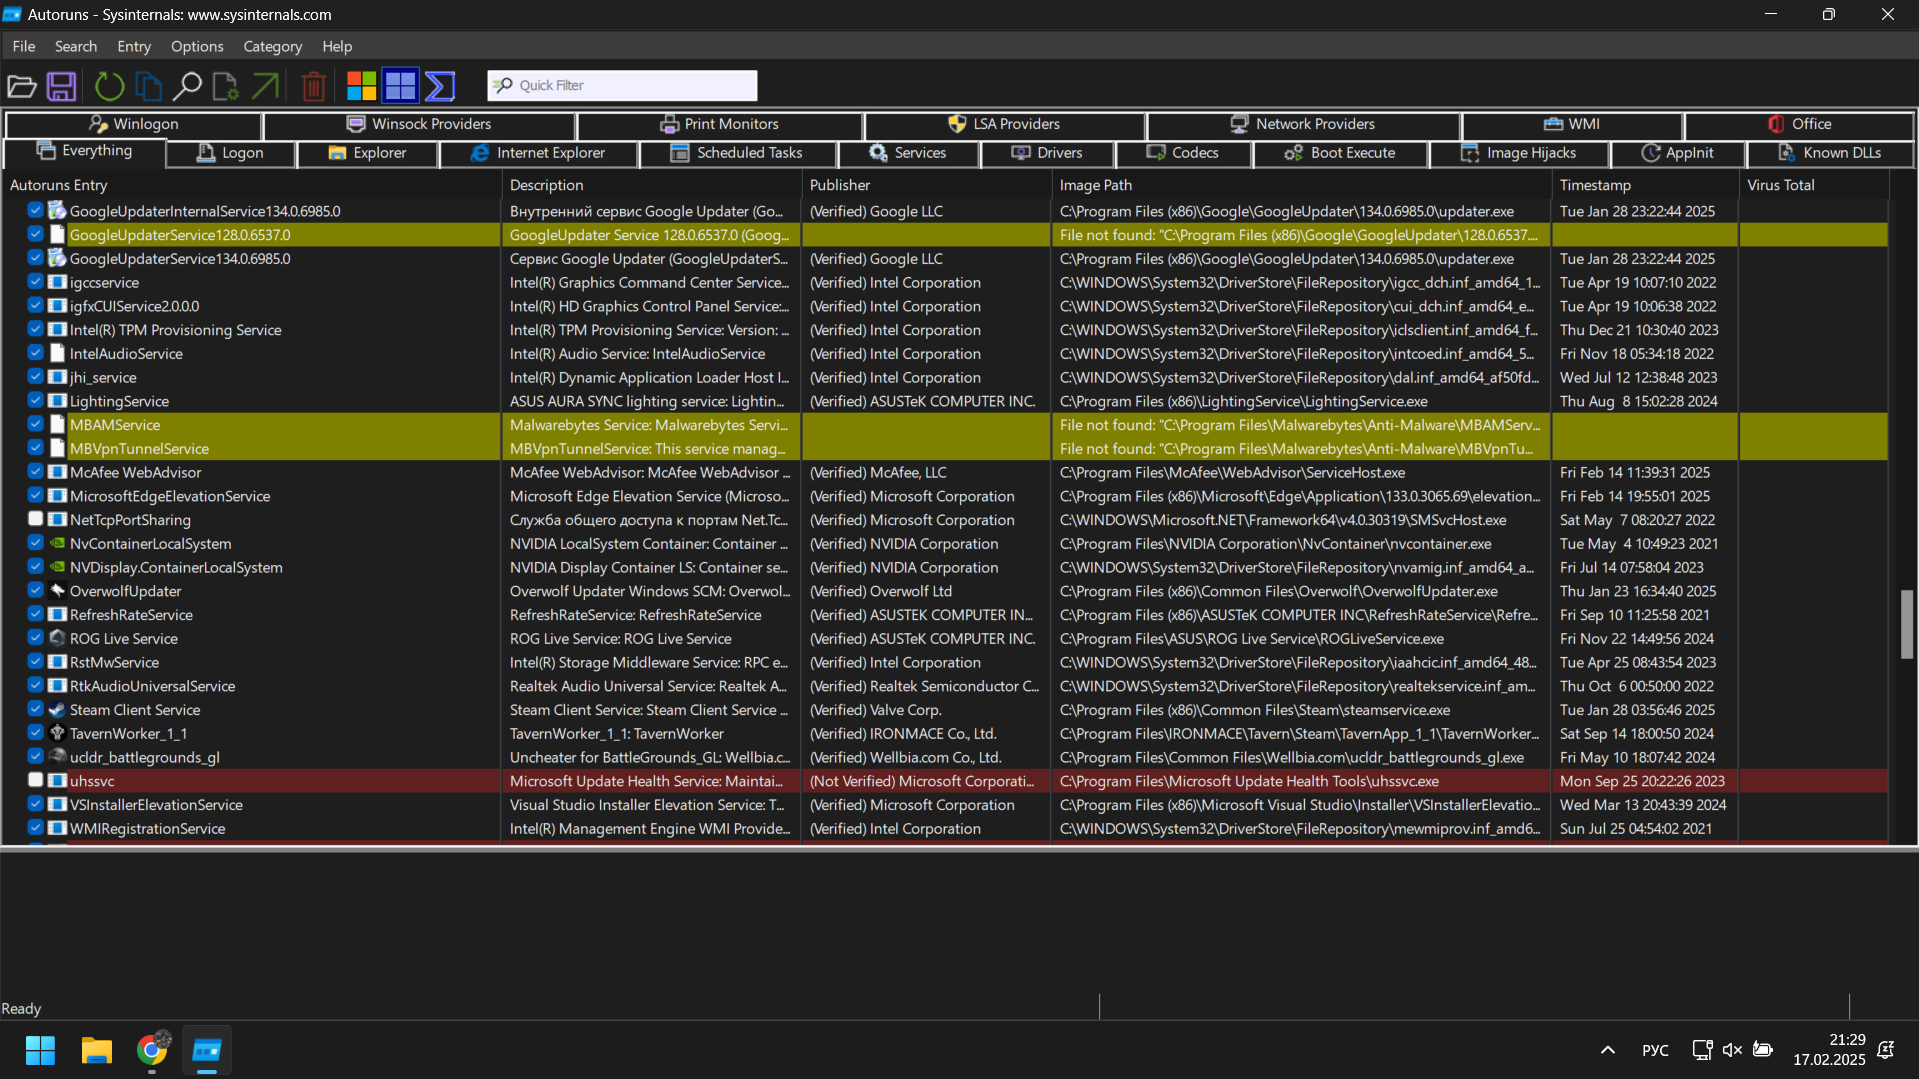Uncheck GoogleUpdaterService128.0.6537.0 entry
The image size is (1919, 1079).
coord(35,234)
